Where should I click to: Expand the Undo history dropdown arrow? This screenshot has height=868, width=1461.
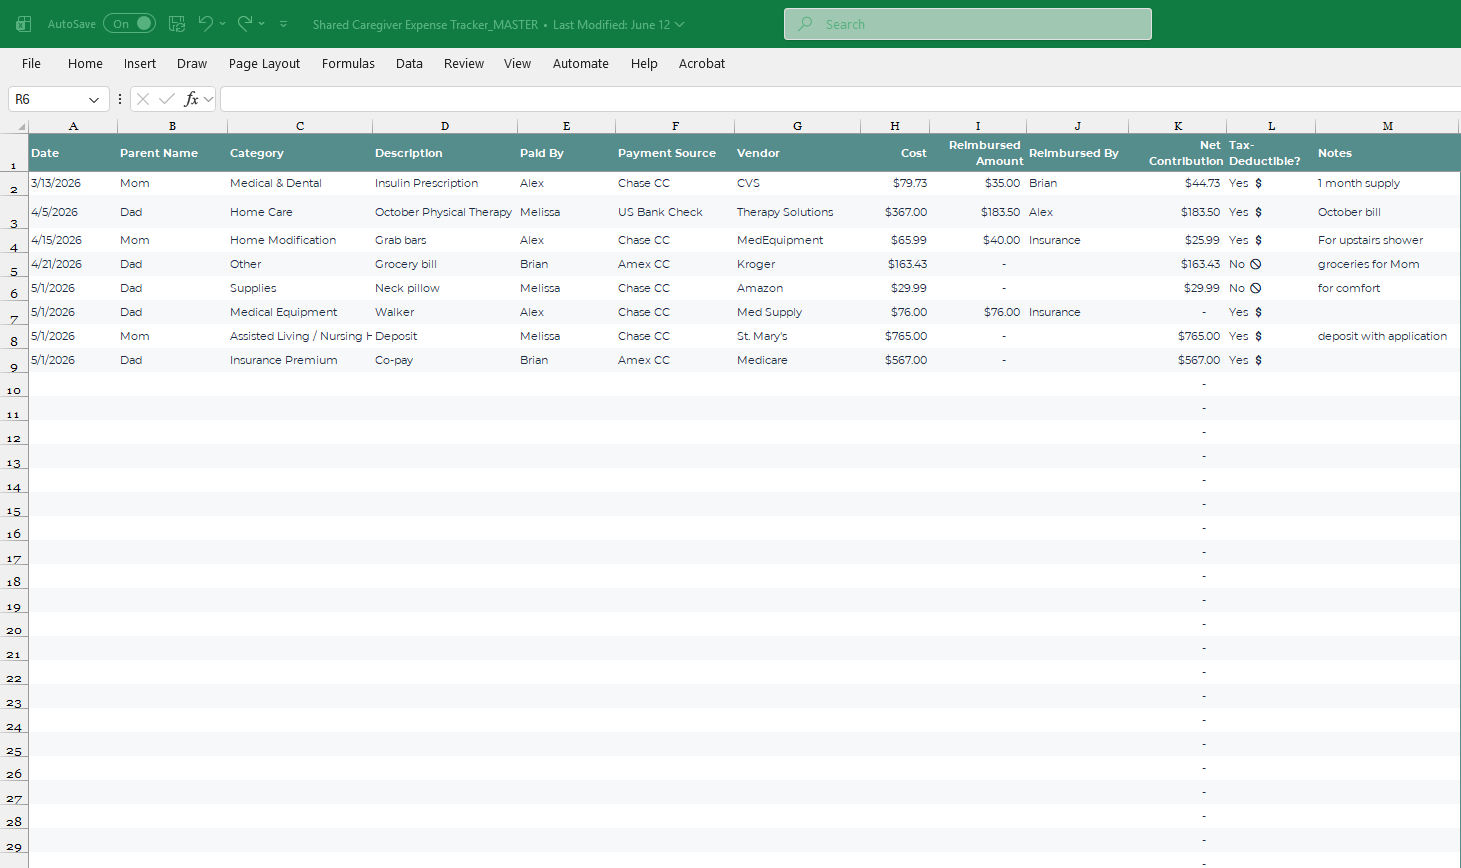tap(223, 24)
